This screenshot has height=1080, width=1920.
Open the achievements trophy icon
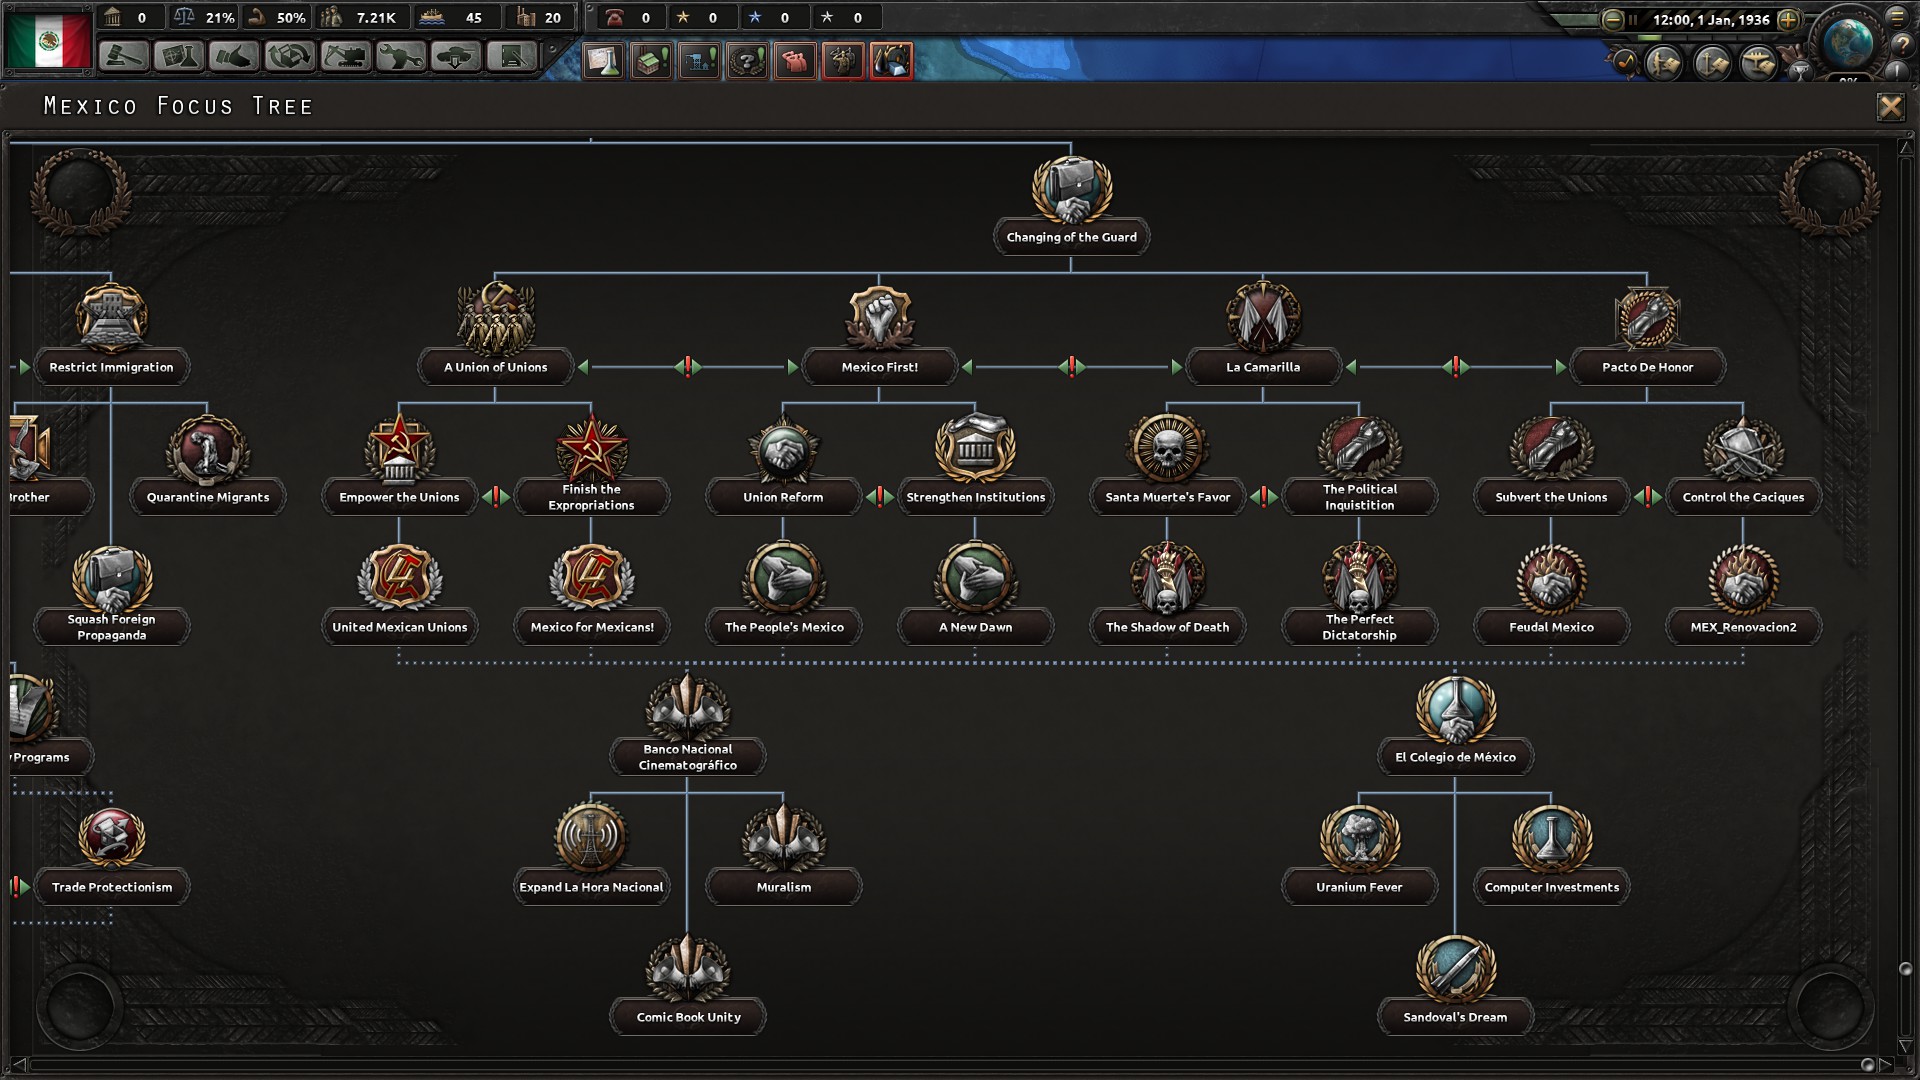tap(1799, 71)
